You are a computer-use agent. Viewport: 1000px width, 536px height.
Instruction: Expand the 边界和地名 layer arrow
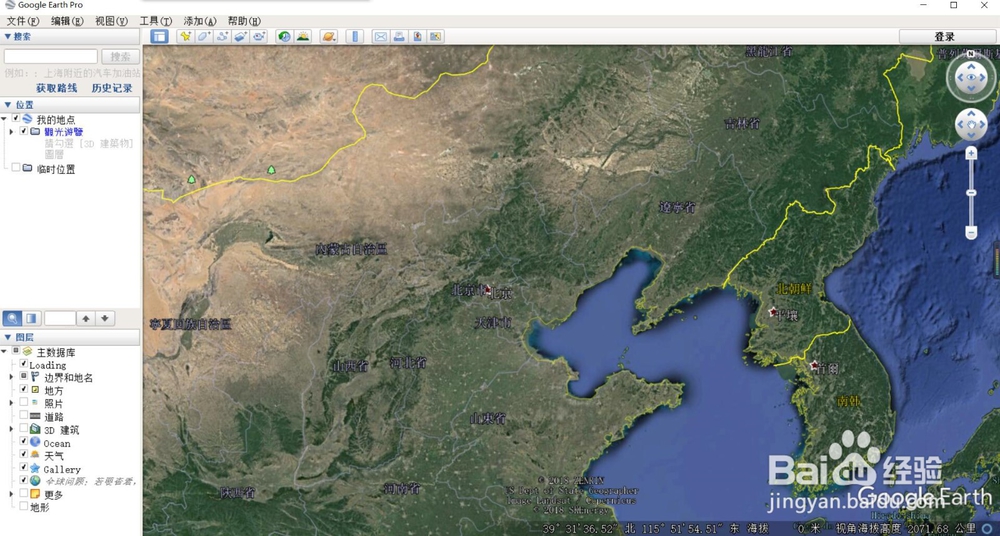[x=11, y=377]
